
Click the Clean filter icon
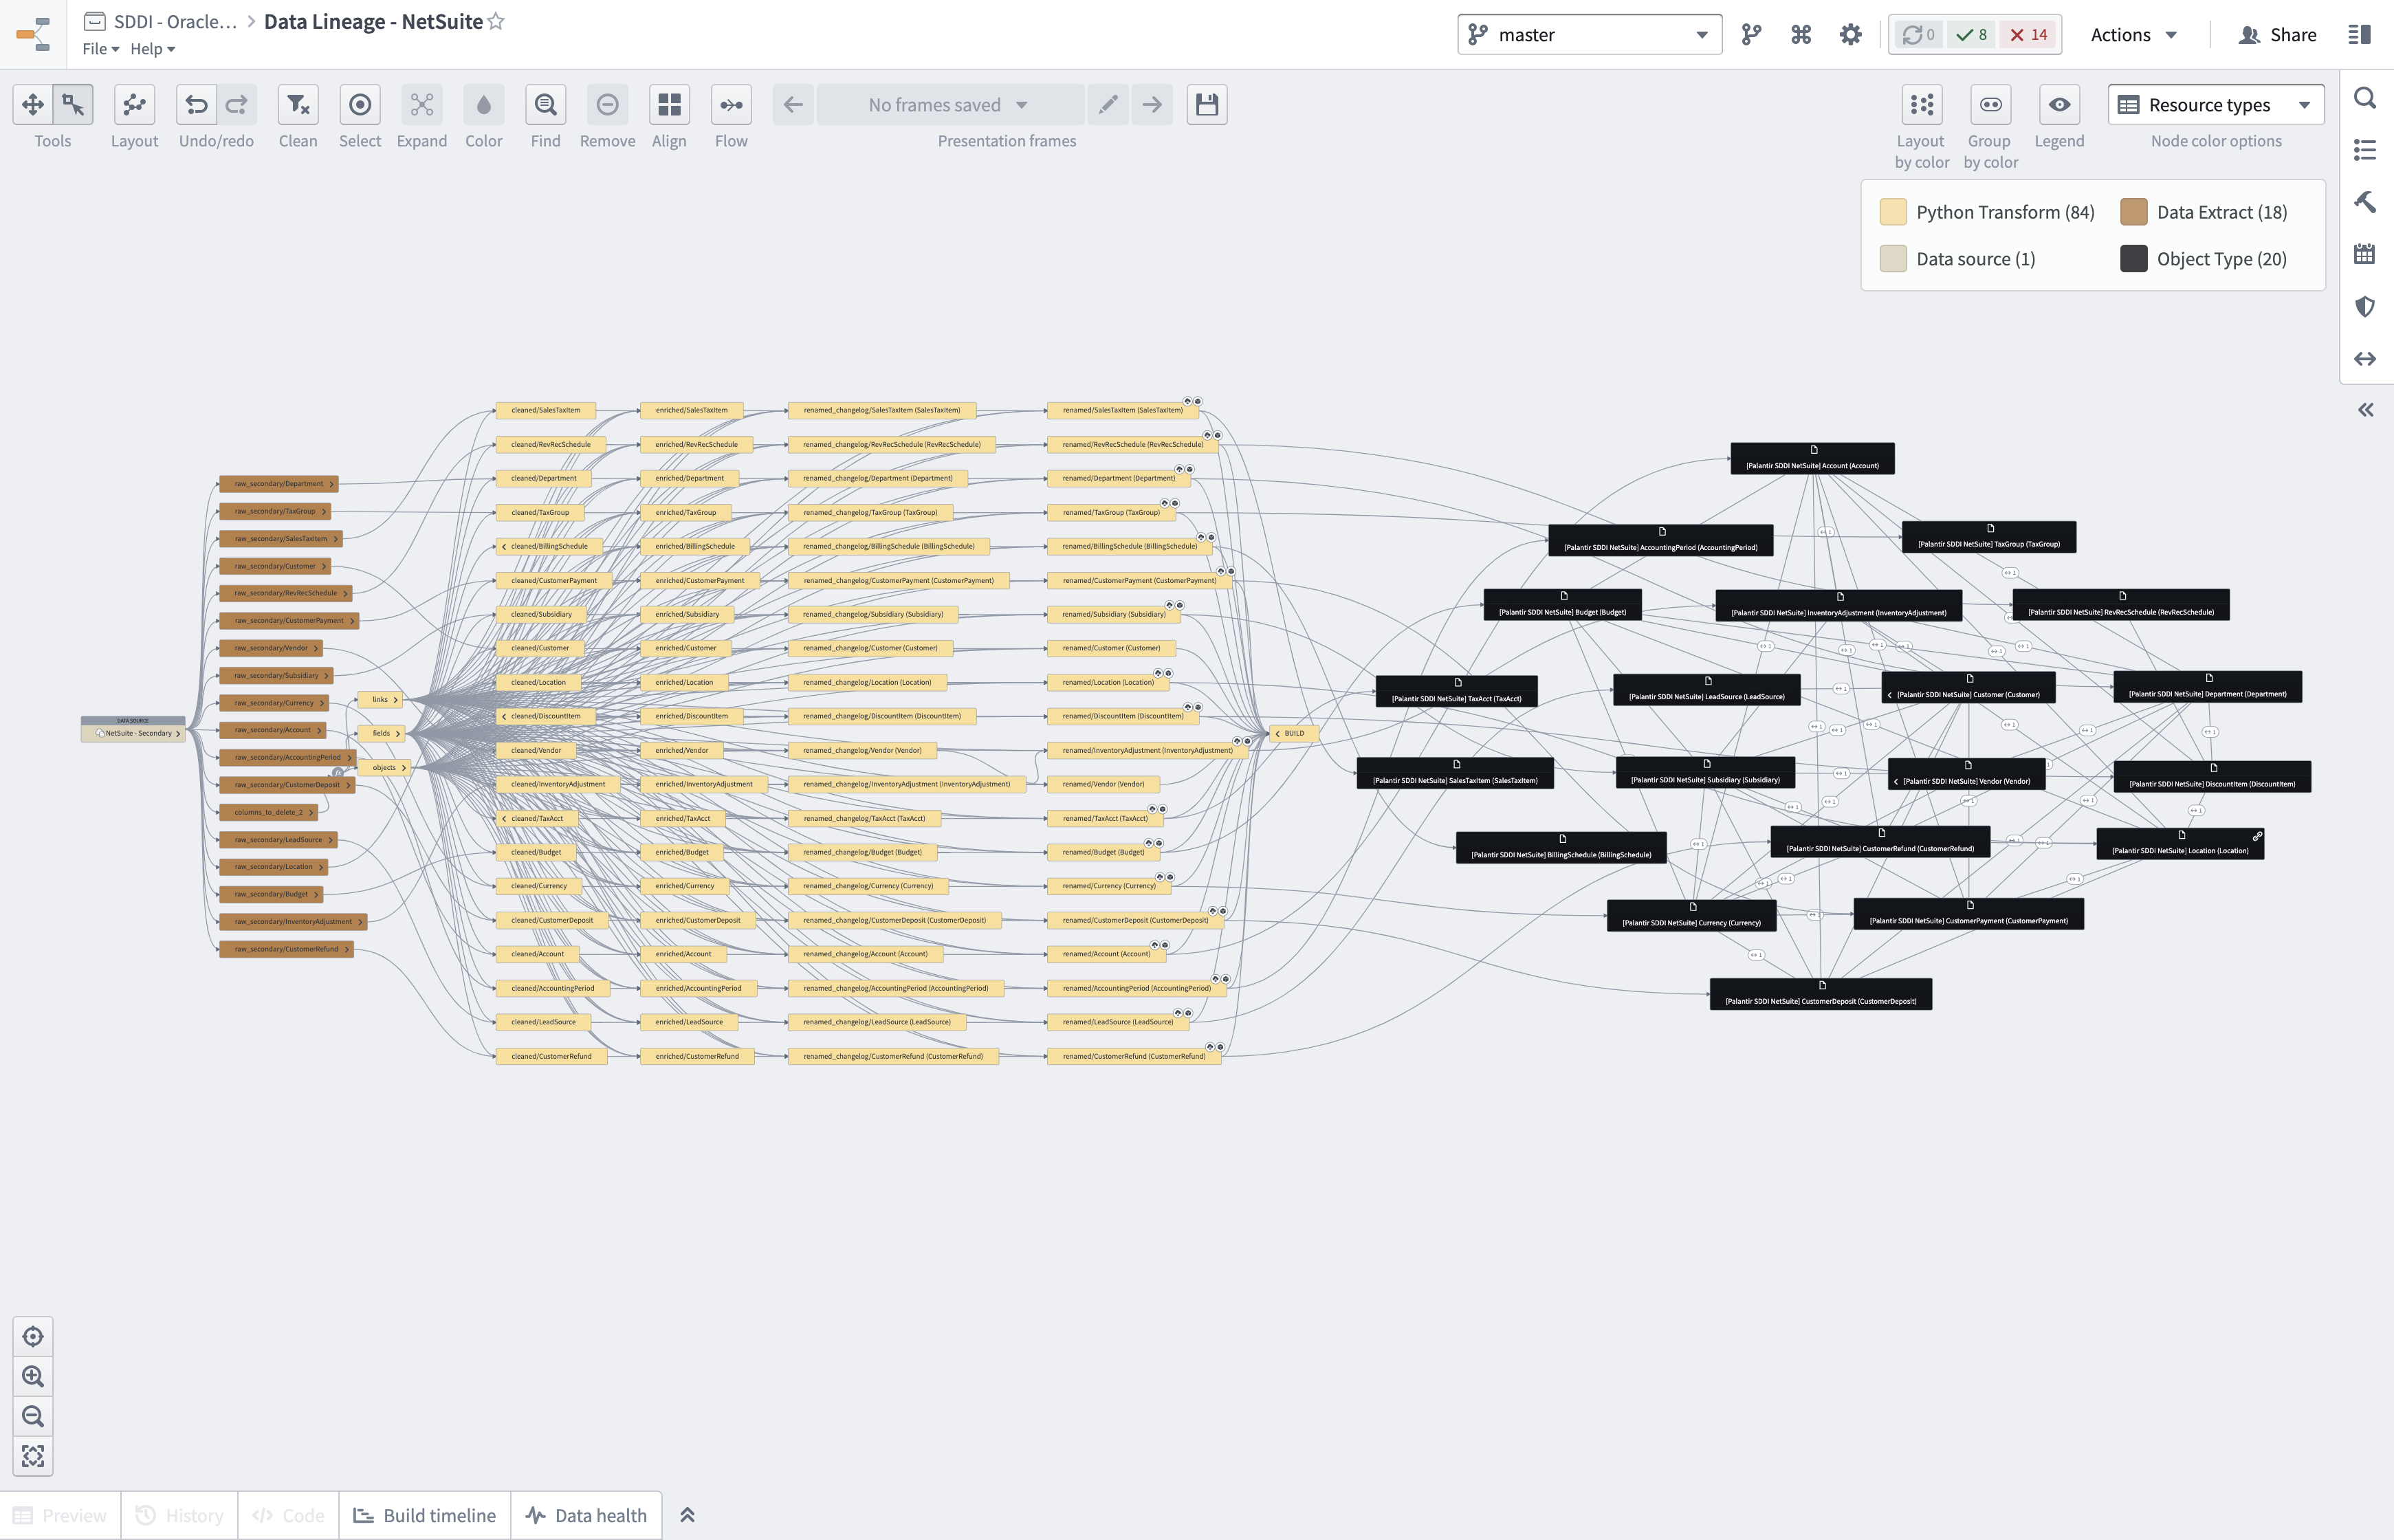(x=298, y=105)
